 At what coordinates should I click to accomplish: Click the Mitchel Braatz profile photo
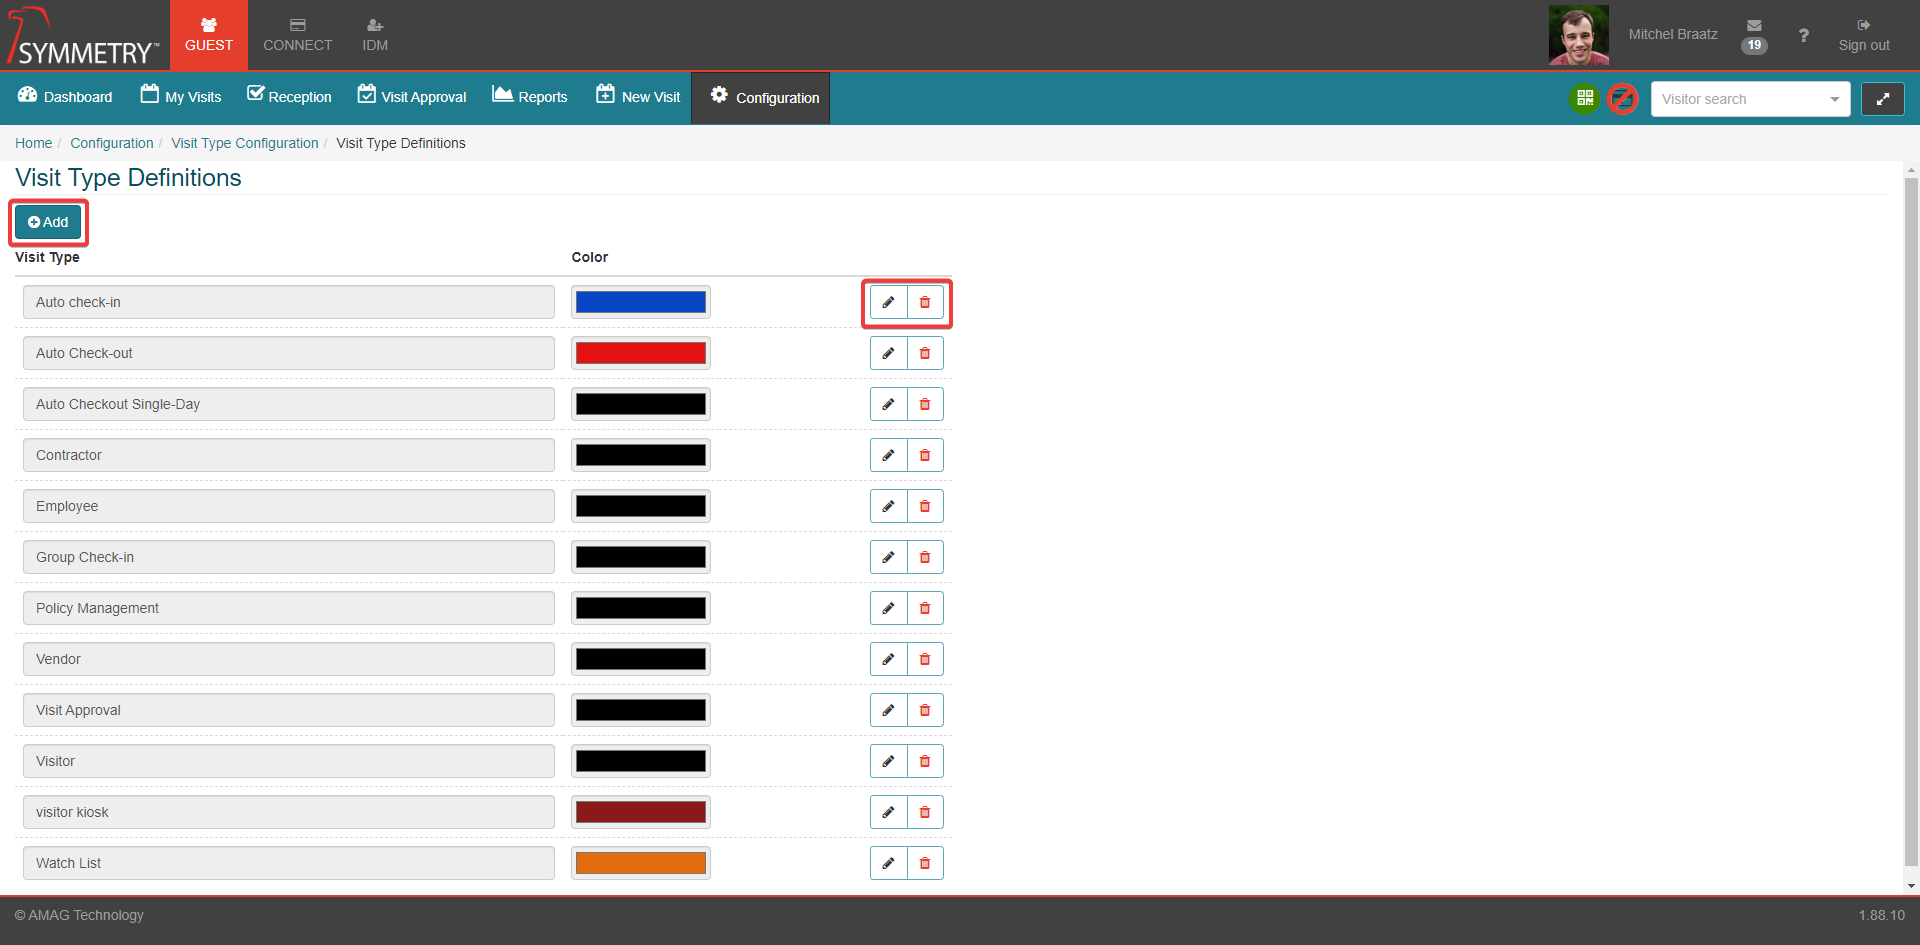click(1578, 35)
